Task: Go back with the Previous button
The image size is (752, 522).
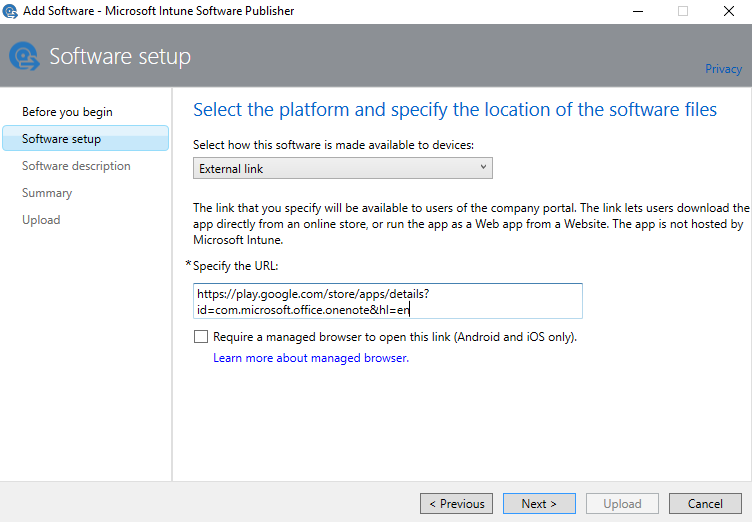Action: pyautogui.click(x=457, y=504)
